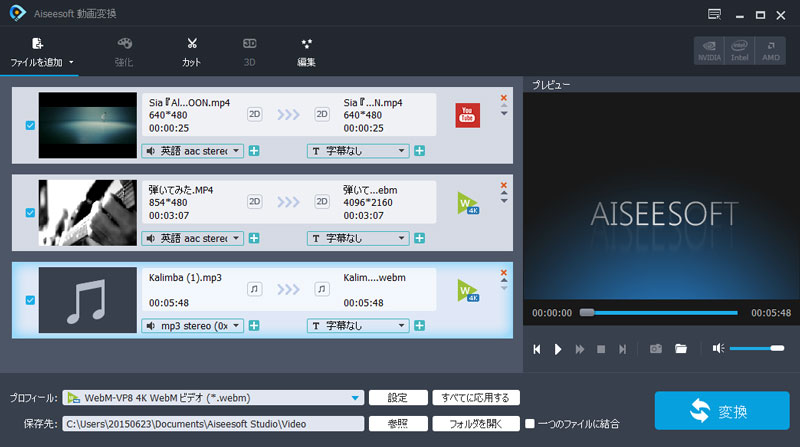Add audio track to Kalimba file with plus

click(254, 325)
